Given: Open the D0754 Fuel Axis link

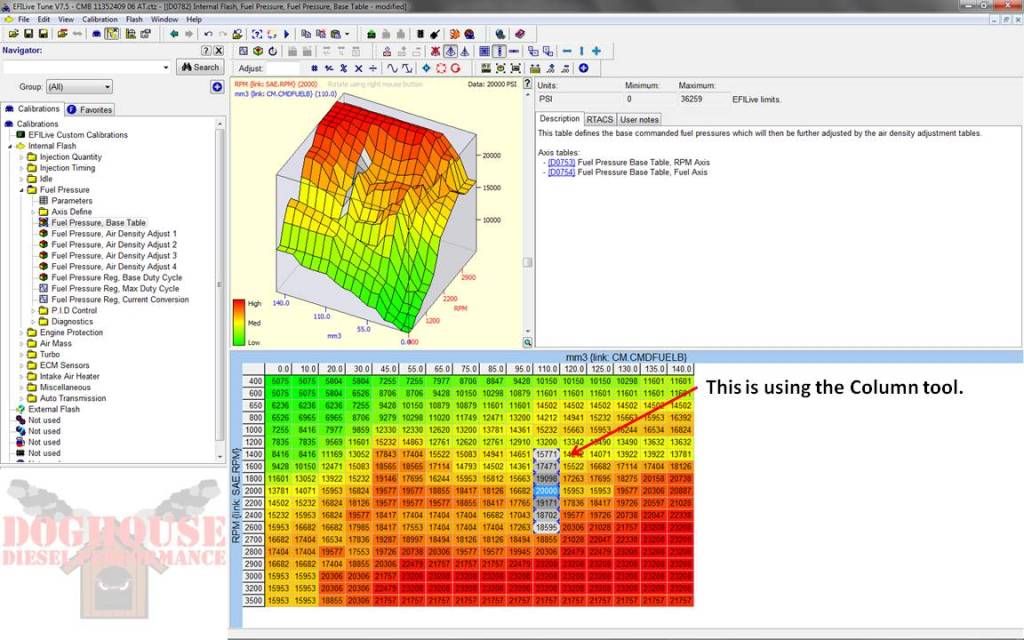Looking at the screenshot, I should coord(561,172).
